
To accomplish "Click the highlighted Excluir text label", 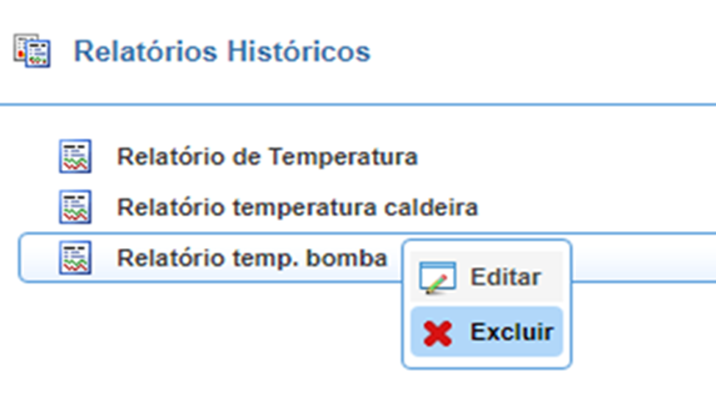I will (x=512, y=332).
